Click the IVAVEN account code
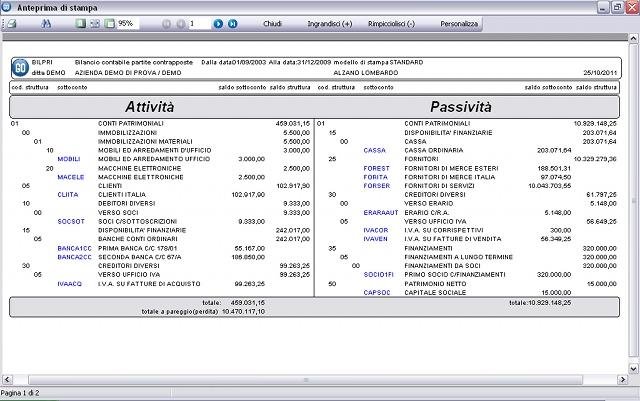This screenshot has width=640, height=401. (x=375, y=239)
